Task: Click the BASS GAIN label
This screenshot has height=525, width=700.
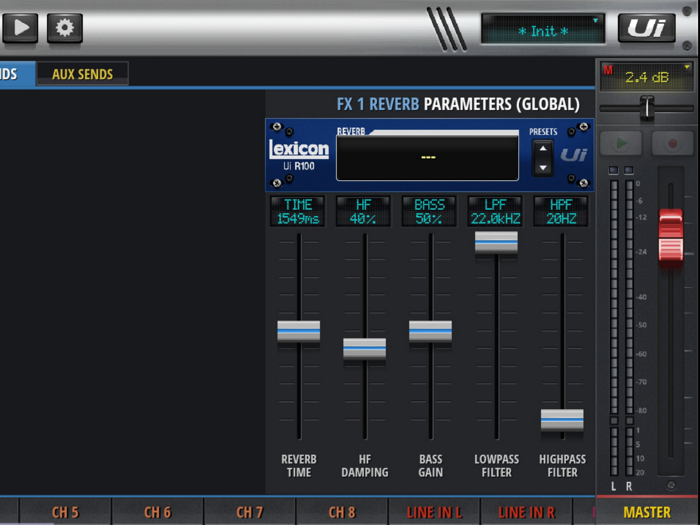Action: pyautogui.click(x=430, y=466)
